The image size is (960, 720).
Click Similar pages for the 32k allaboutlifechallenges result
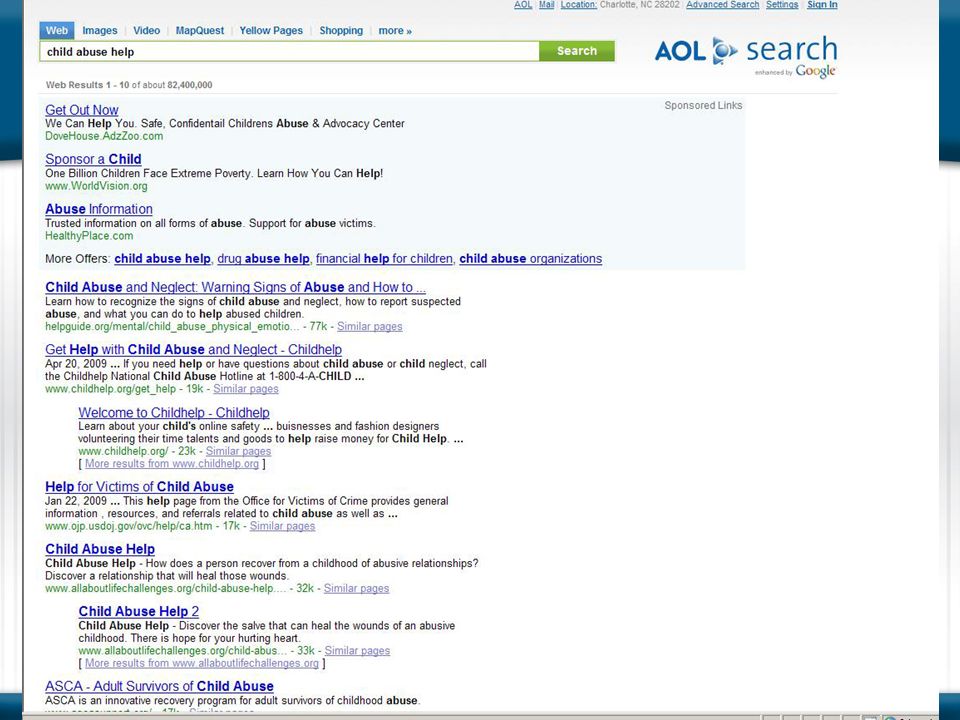click(x=356, y=588)
